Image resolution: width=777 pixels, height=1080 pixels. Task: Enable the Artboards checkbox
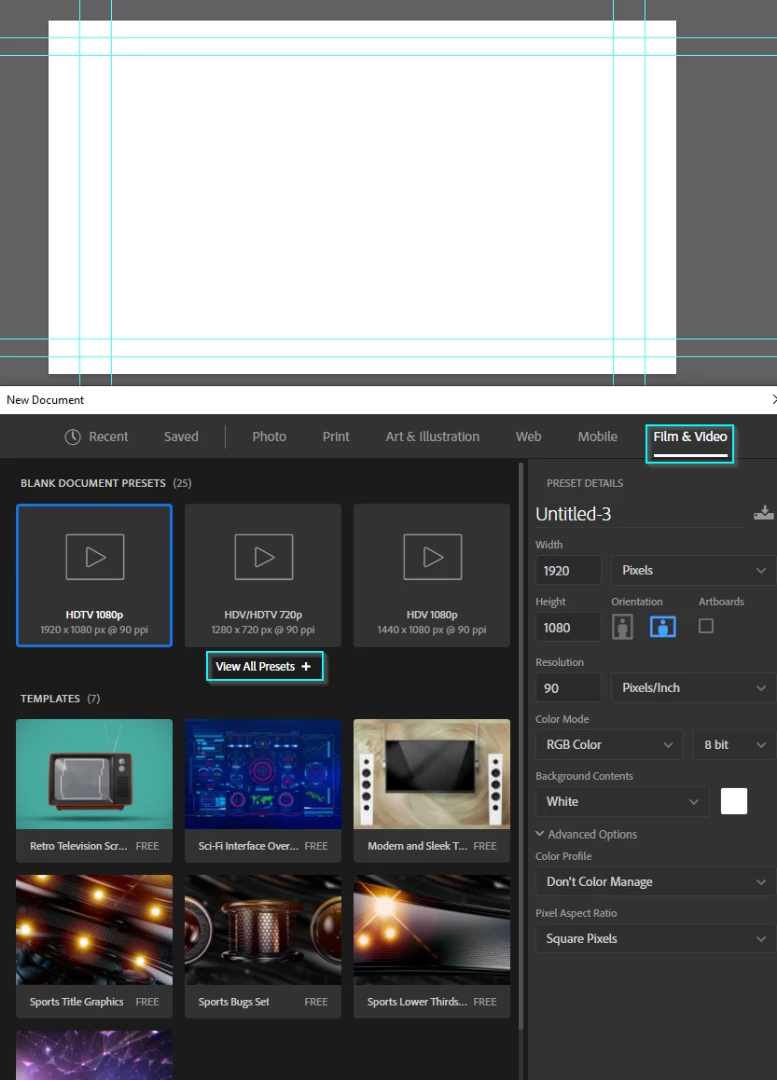tap(706, 626)
